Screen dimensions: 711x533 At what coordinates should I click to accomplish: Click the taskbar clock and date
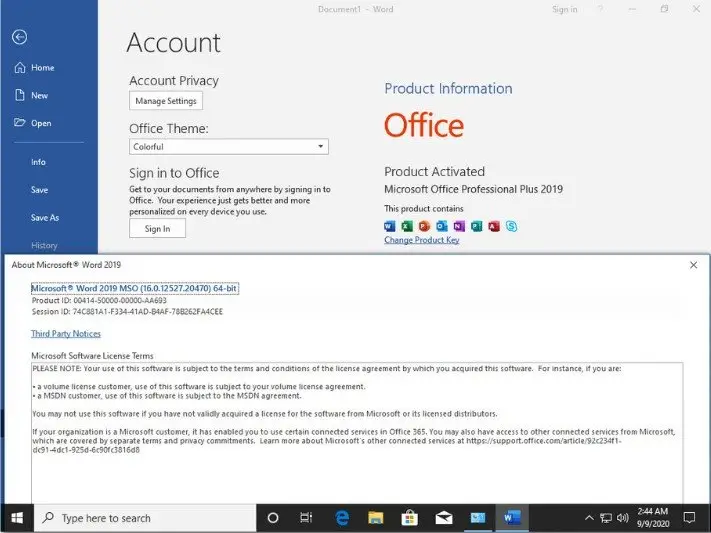(x=653, y=518)
